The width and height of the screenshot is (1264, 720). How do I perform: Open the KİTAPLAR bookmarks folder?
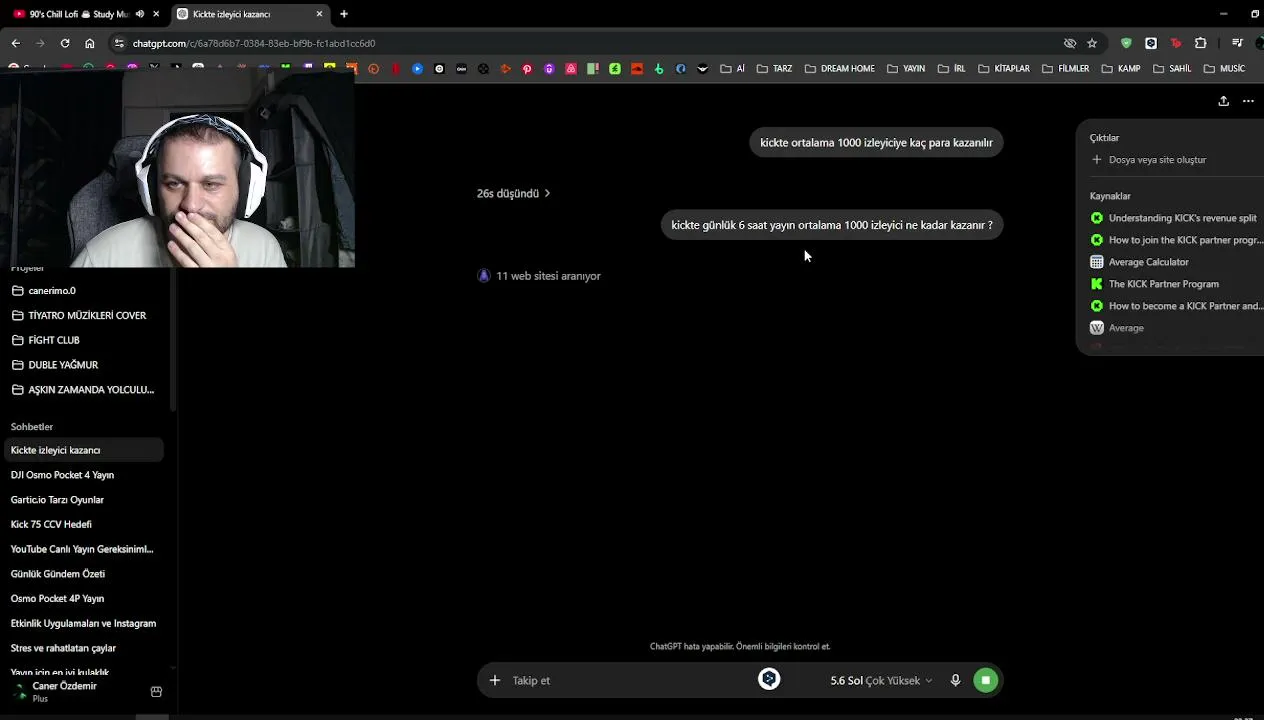click(1004, 69)
